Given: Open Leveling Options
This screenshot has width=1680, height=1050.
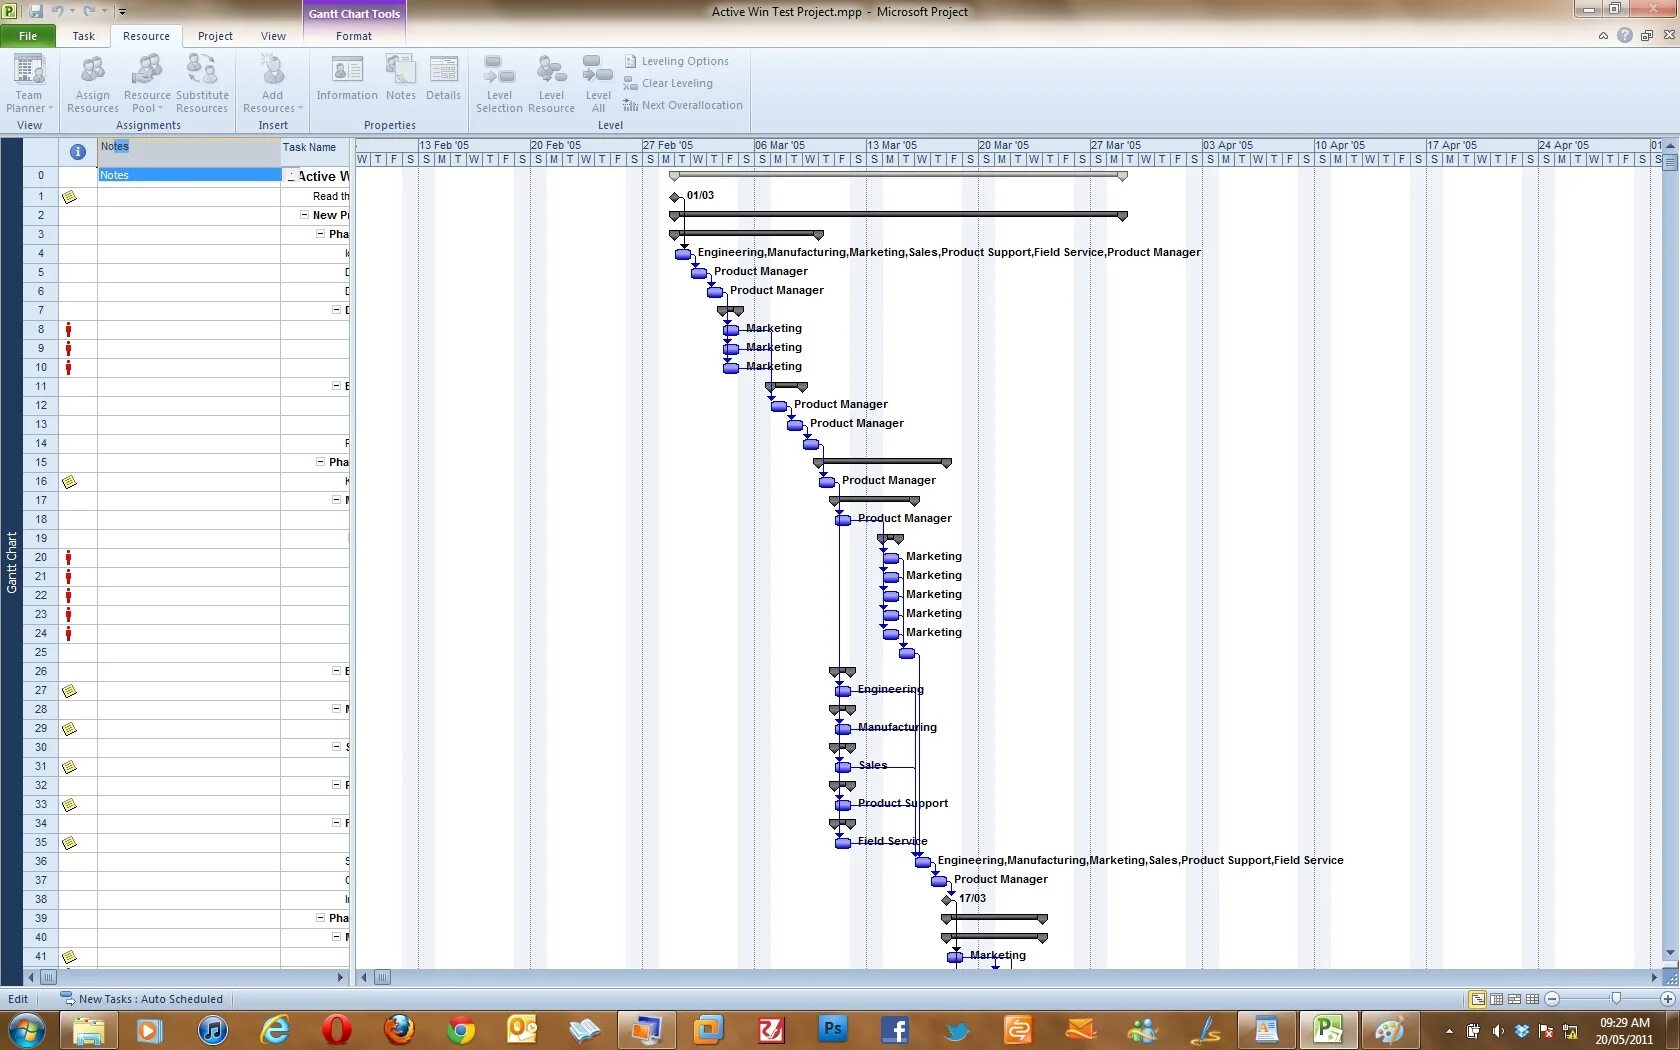Looking at the screenshot, I should tap(676, 61).
